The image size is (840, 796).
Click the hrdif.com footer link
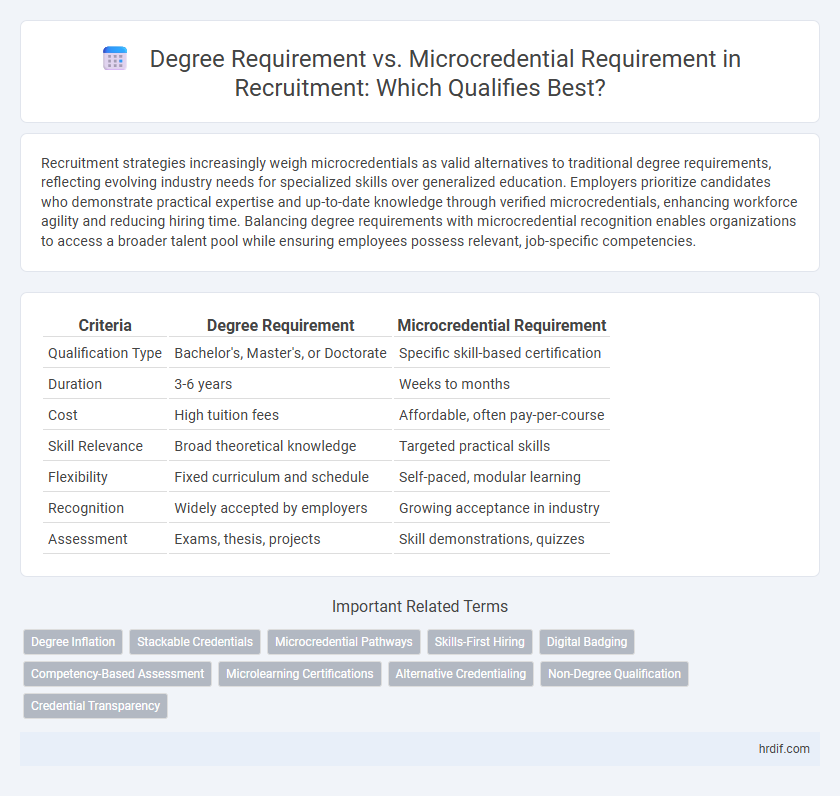[x=784, y=749]
